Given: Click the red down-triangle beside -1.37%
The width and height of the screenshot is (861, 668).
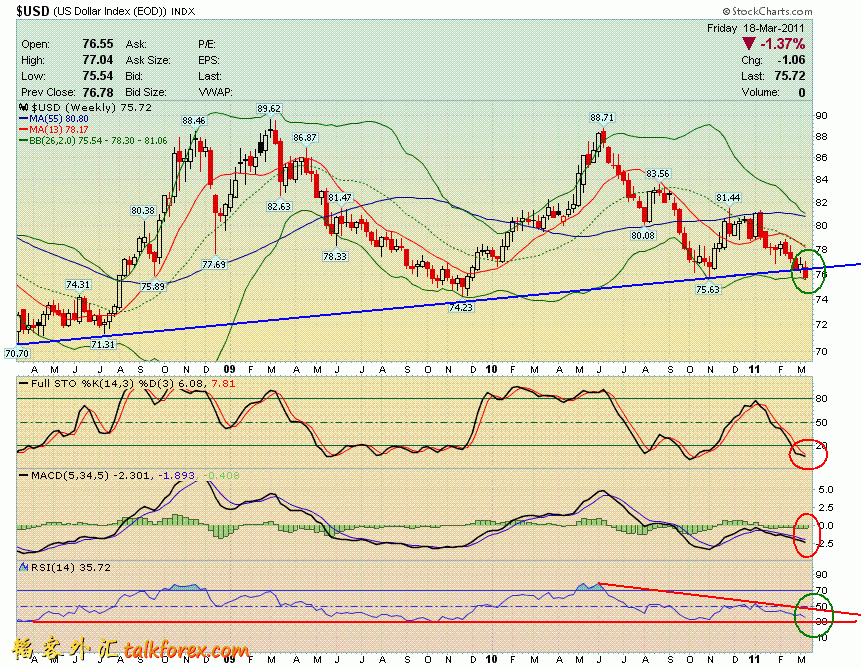Looking at the screenshot, I should pos(748,44).
